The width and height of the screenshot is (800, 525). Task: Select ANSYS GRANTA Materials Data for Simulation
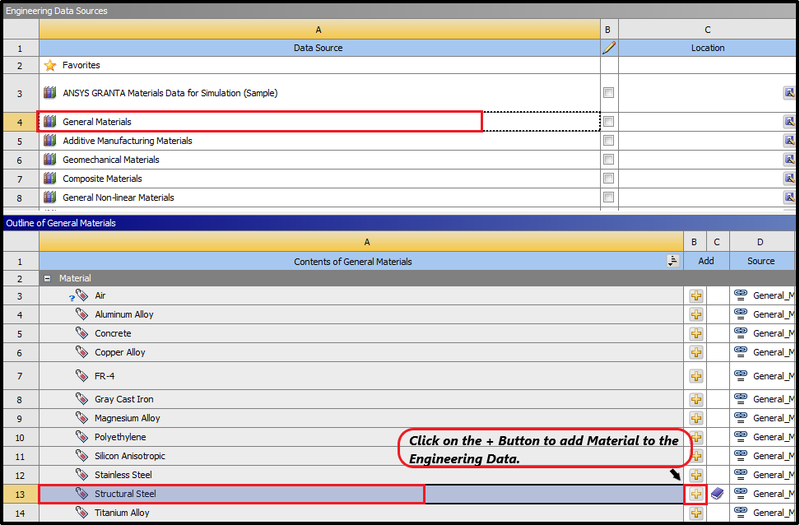320,93
